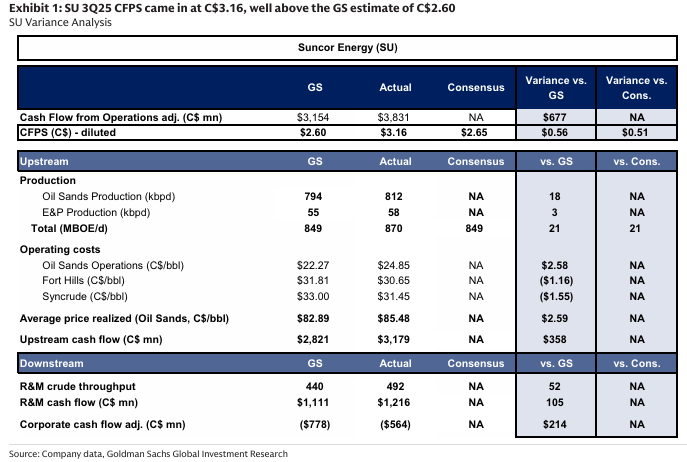The height and width of the screenshot is (462, 687).
Task: Click the $3,831 actual cash flow value
Action: tap(395, 117)
